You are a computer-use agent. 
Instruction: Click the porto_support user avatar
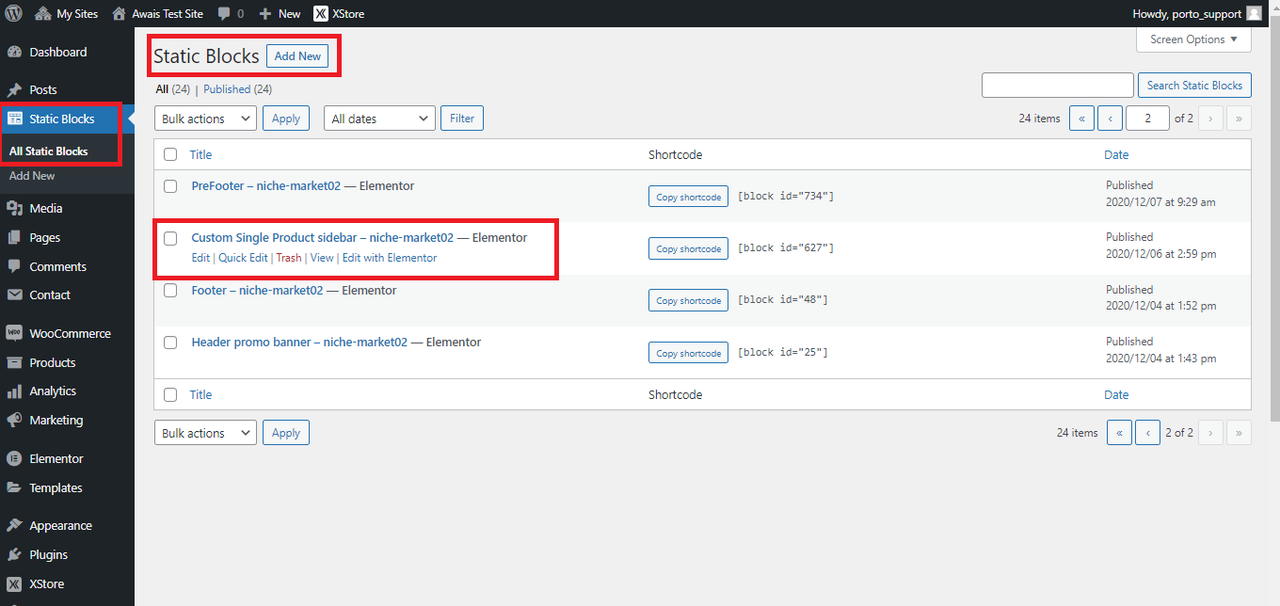1254,14
